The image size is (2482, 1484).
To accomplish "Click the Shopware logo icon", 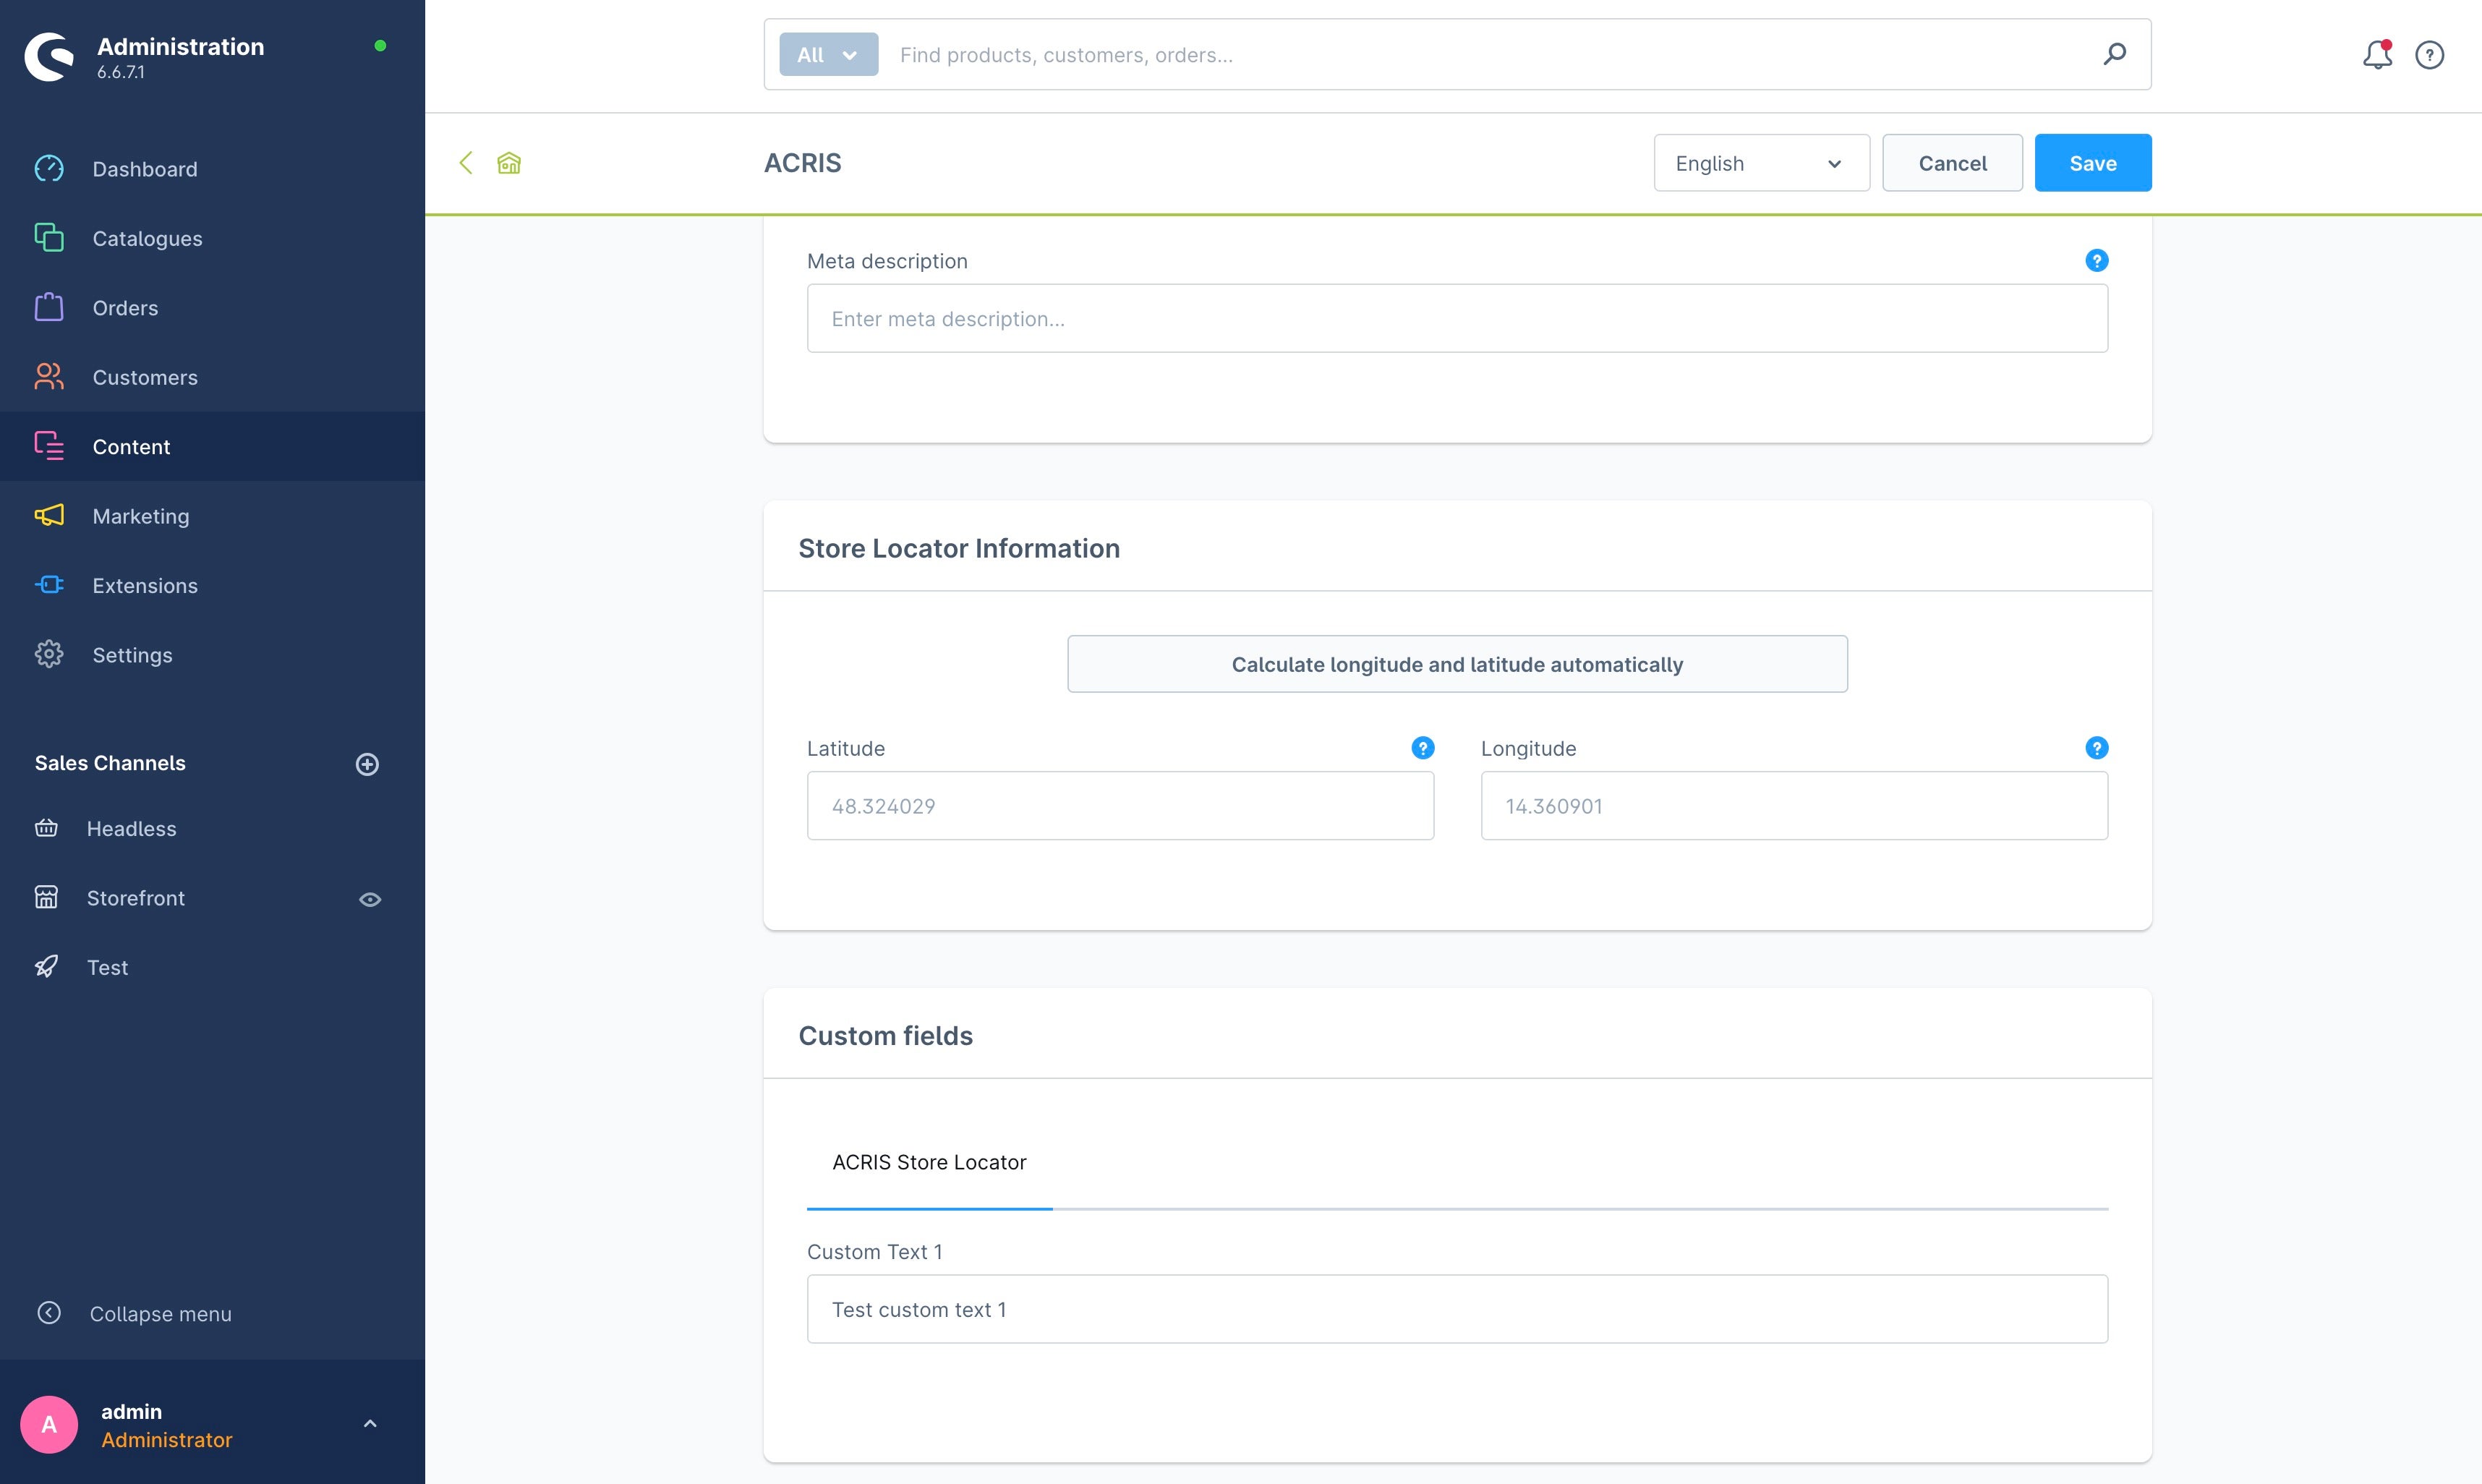I will (x=49, y=57).
